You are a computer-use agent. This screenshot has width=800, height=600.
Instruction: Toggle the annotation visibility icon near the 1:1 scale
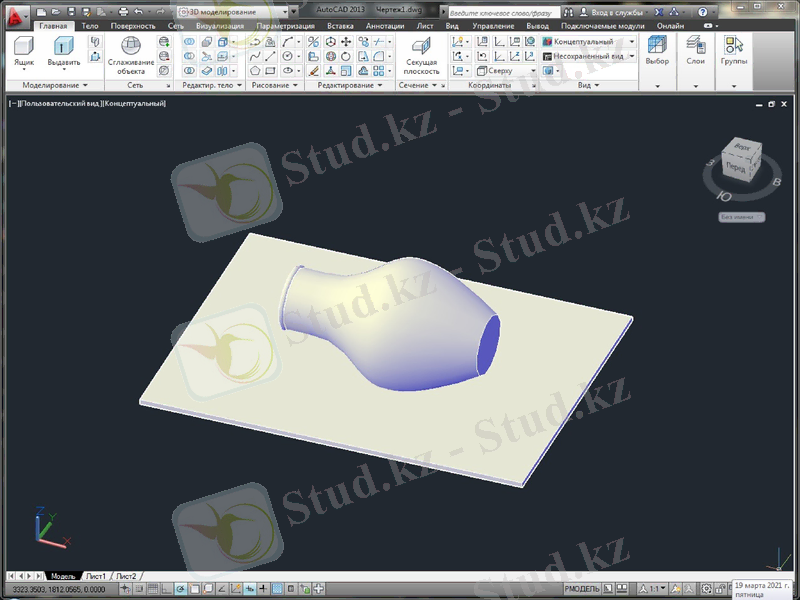coord(675,587)
